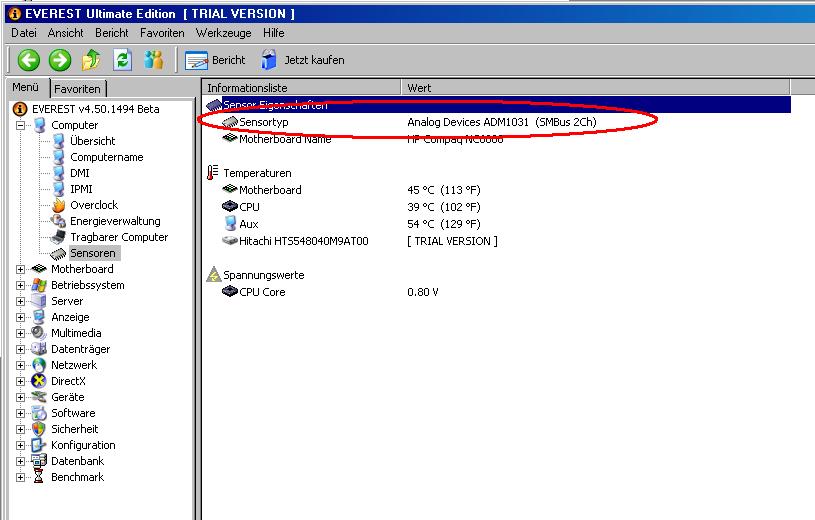The image size is (815, 520).
Task: Switch to the Menü tab
Action: point(26,87)
